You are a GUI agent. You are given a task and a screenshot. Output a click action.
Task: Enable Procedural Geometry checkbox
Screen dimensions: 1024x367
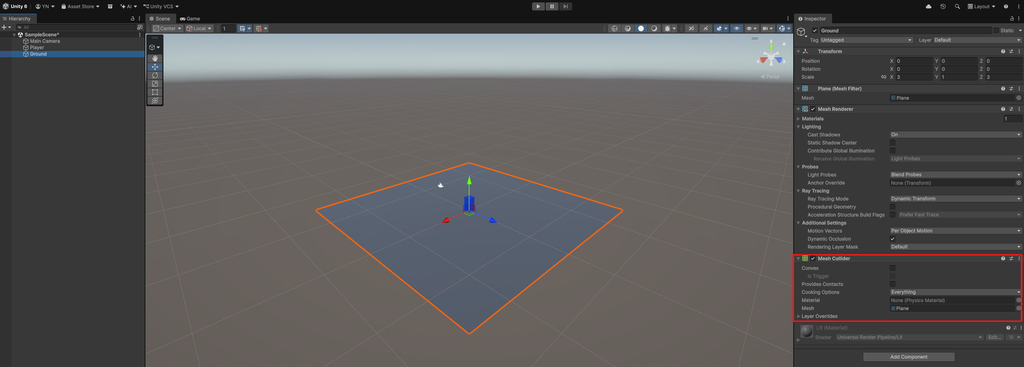[x=893, y=206]
